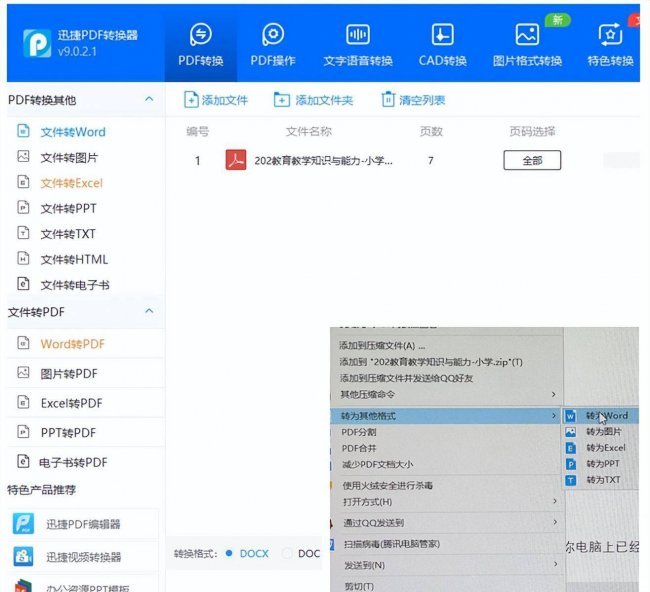Screen dimensions: 650x592
Task: Click the Word转PDF icon
Action: 23,343
